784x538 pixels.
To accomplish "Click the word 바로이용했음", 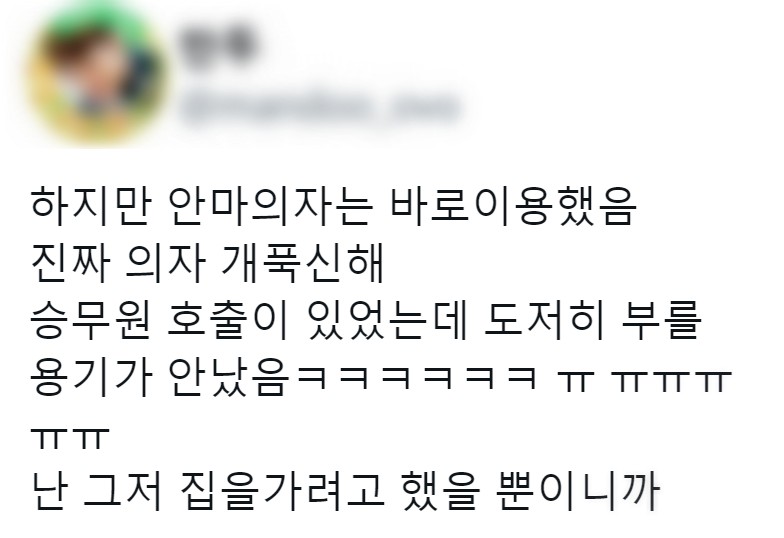I will tap(514, 208).
